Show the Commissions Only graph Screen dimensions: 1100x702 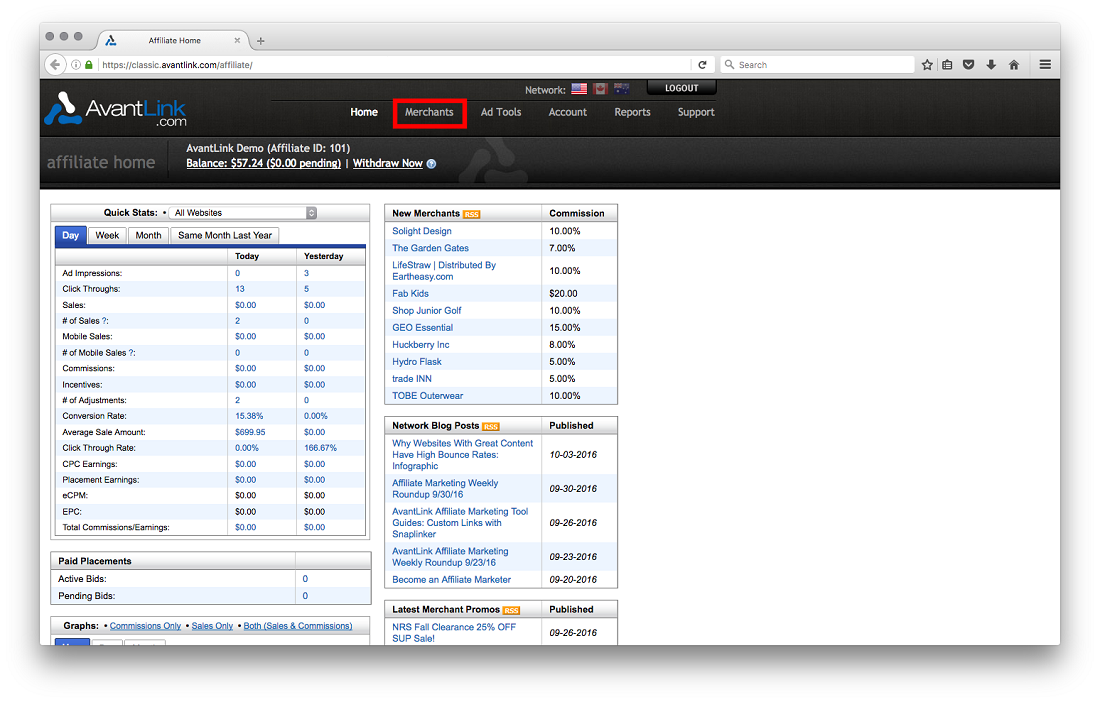(145, 626)
